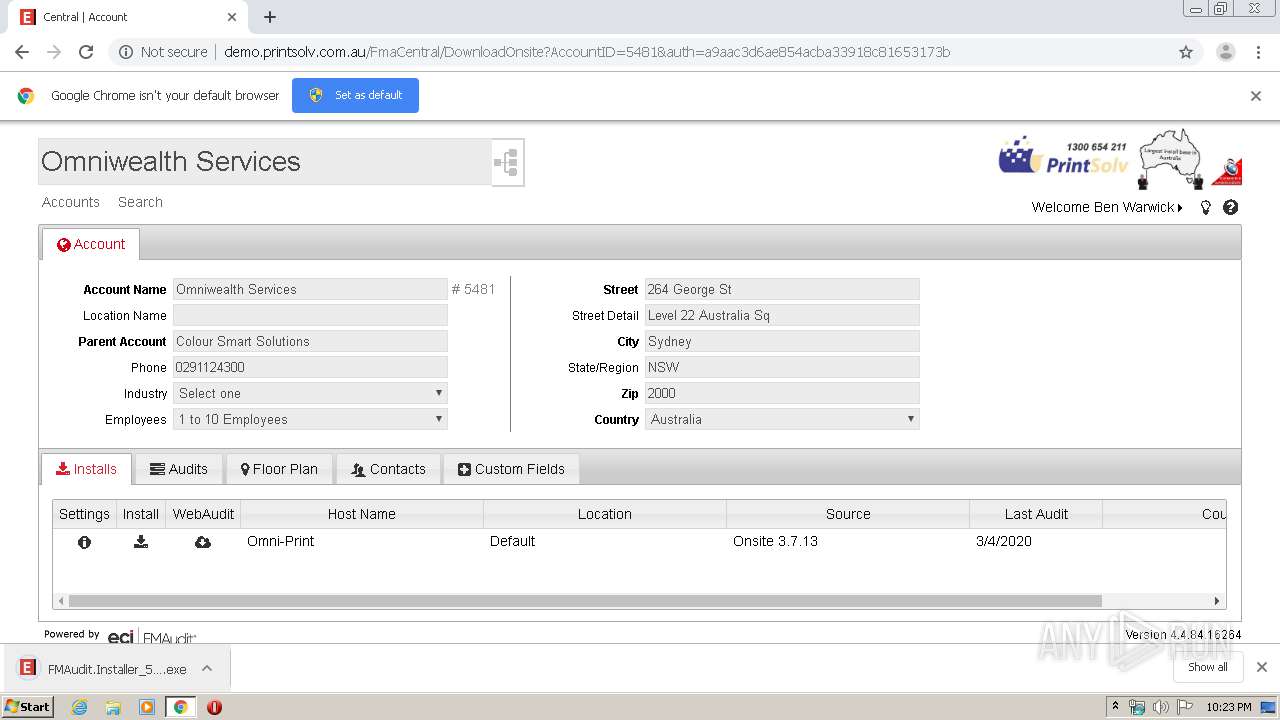Open the Contacts tab

point(388,469)
